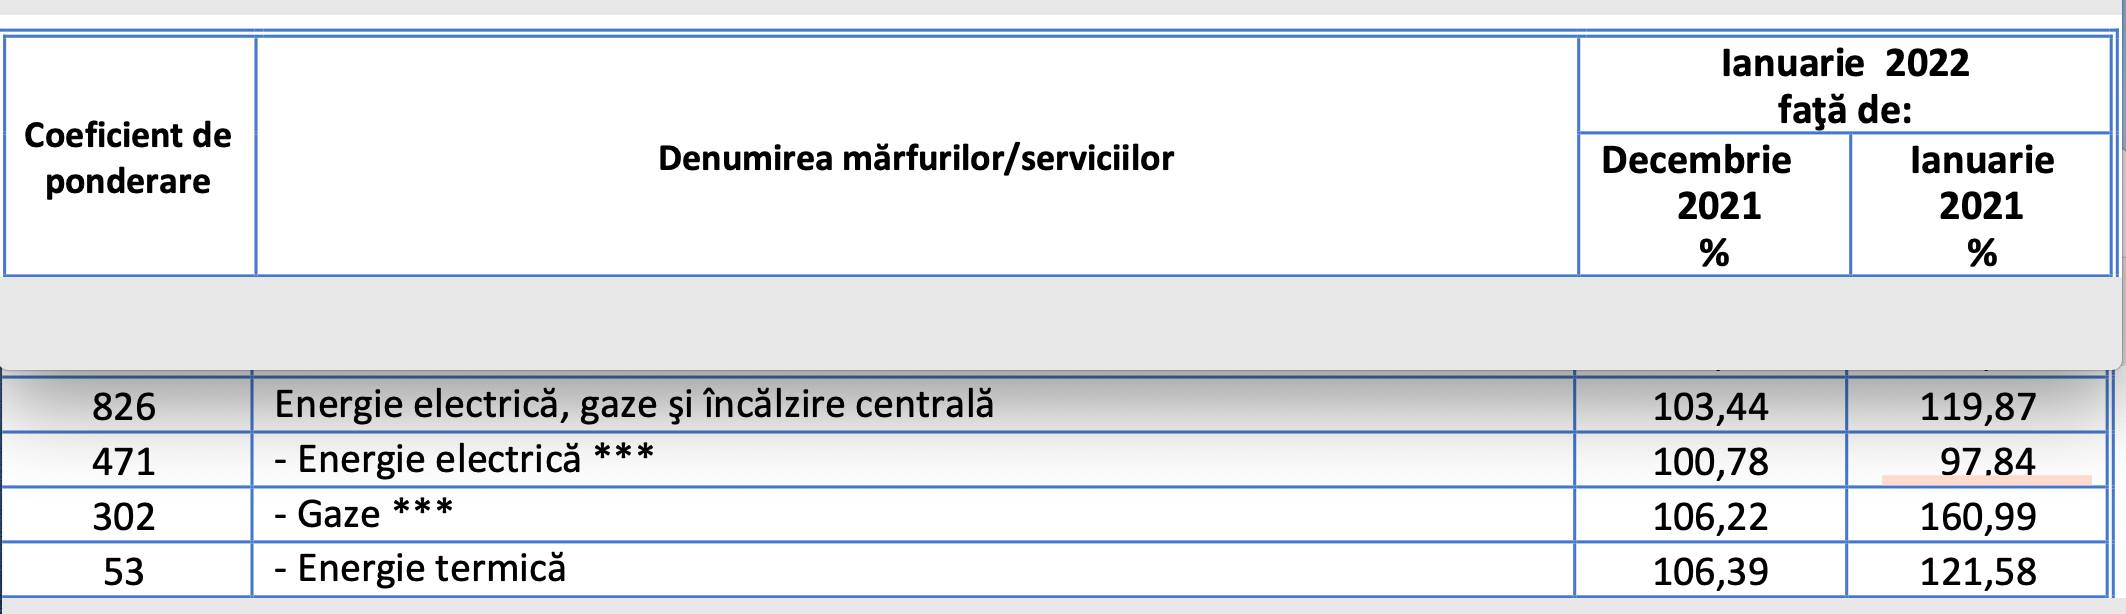Image resolution: width=2126 pixels, height=614 pixels.
Task: Click the "- Gaze ***" row label
Action: point(363,514)
